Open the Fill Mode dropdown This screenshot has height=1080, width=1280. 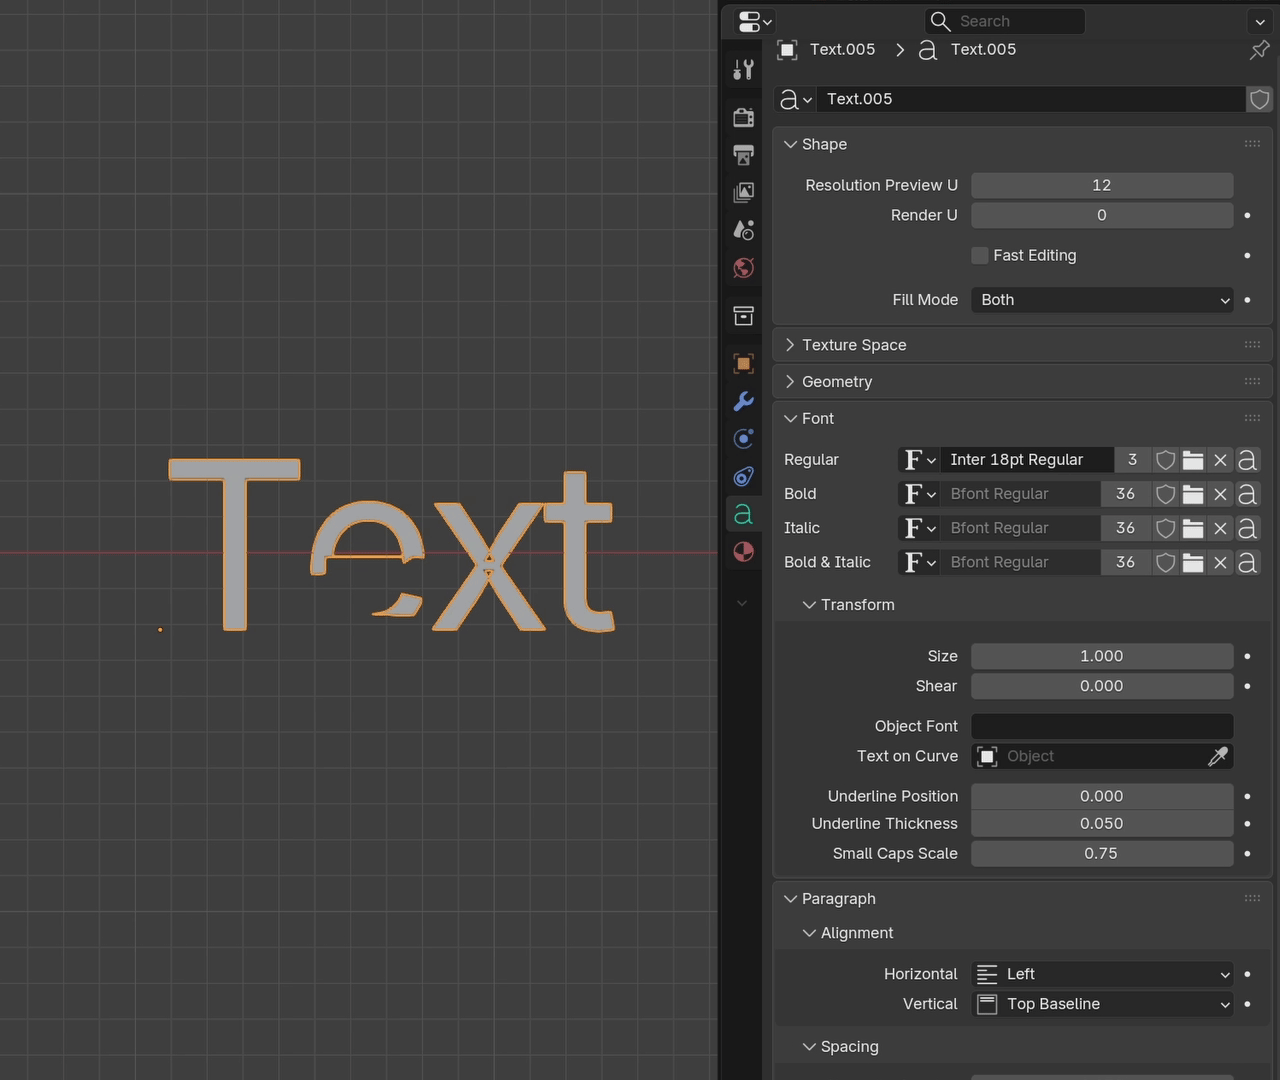(x=1102, y=300)
